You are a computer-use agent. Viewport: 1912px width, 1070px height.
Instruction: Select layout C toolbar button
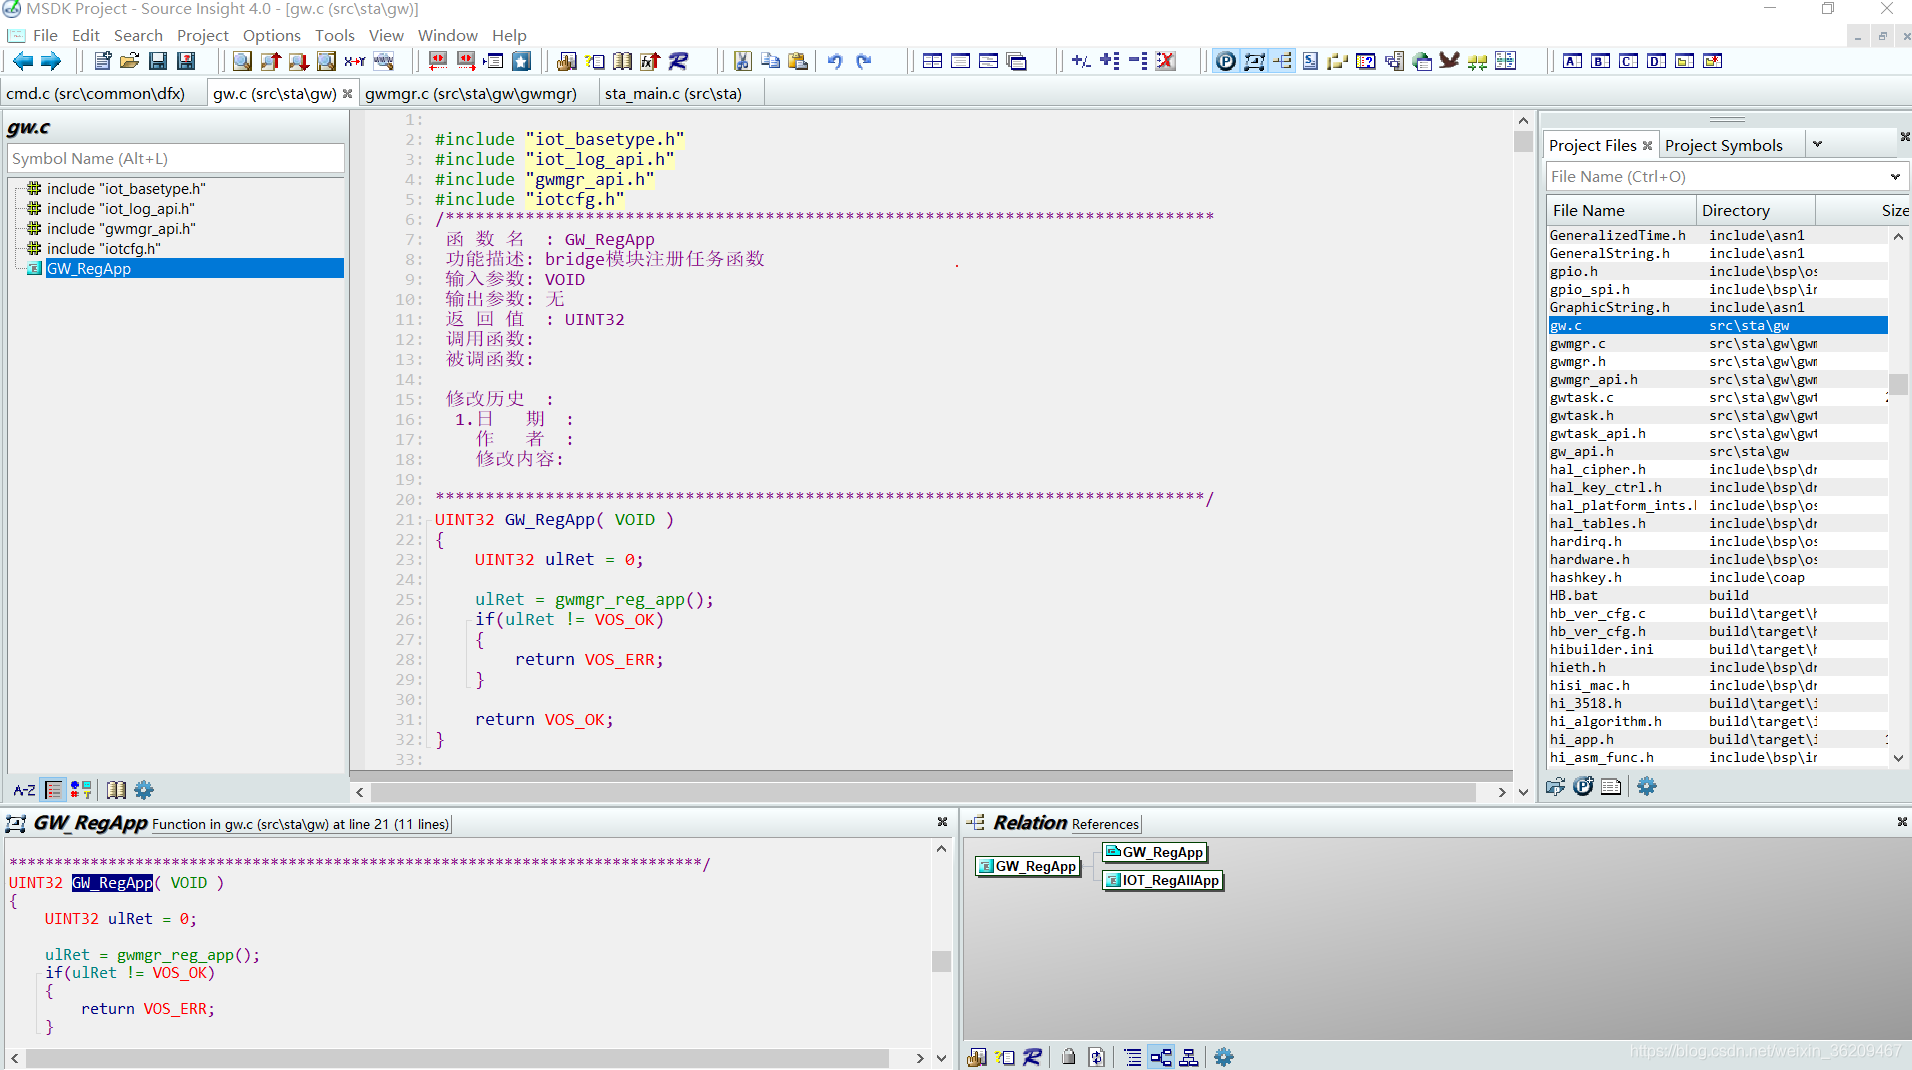(1629, 61)
